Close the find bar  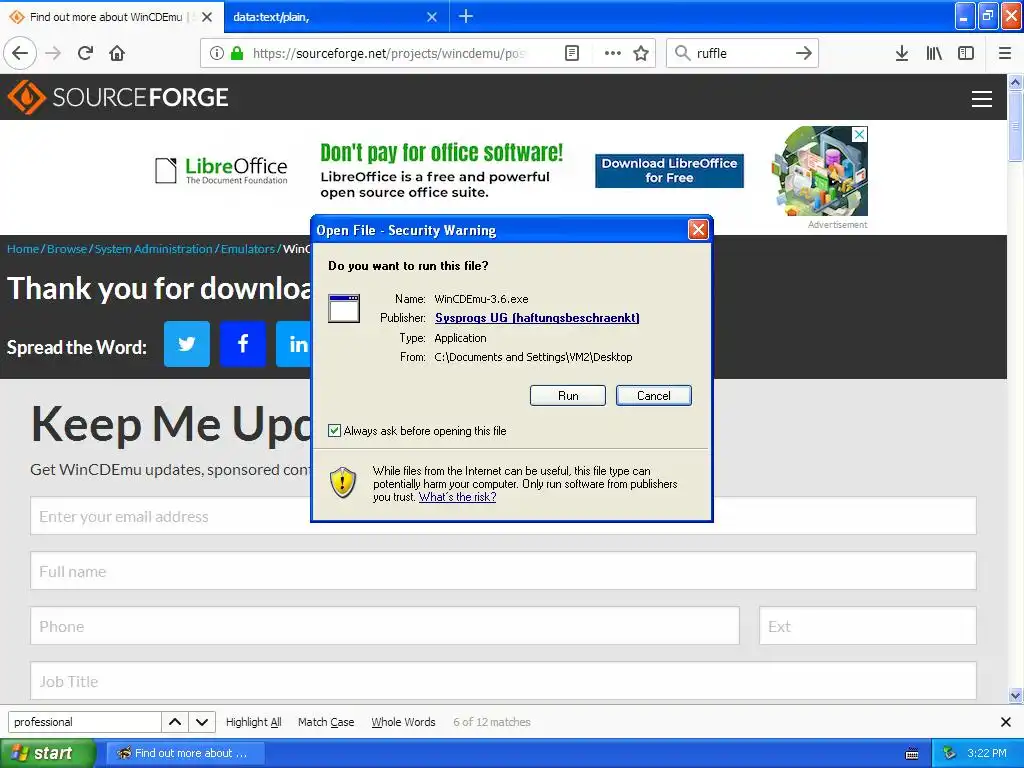(1006, 722)
